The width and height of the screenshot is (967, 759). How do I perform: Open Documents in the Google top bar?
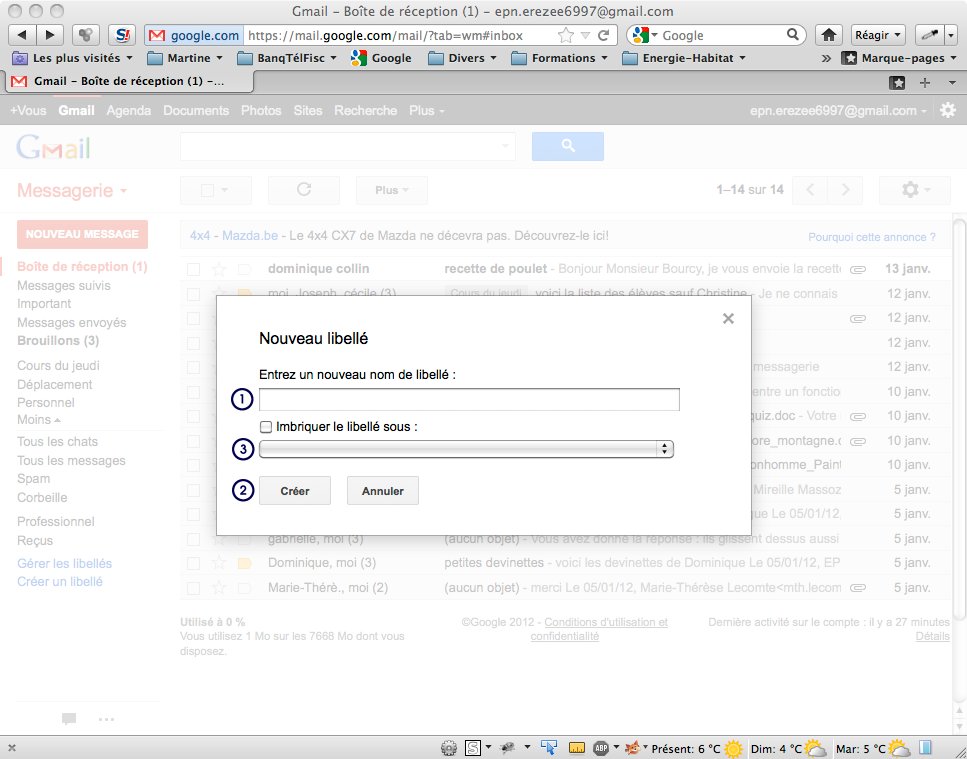tap(196, 111)
